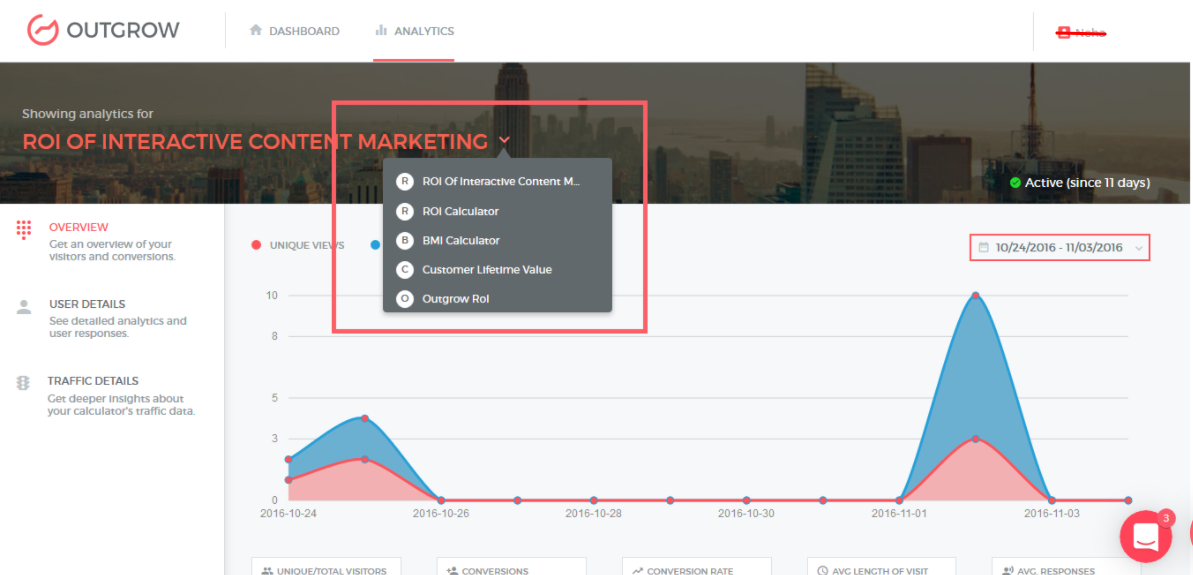
Task: Click the O badge beside Outgrow RoI
Action: pyautogui.click(x=405, y=299)
